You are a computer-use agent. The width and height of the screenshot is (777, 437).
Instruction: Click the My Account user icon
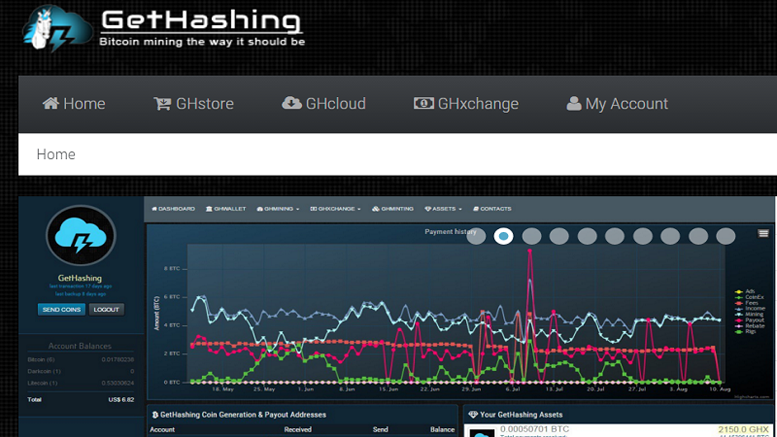[574, 104]
